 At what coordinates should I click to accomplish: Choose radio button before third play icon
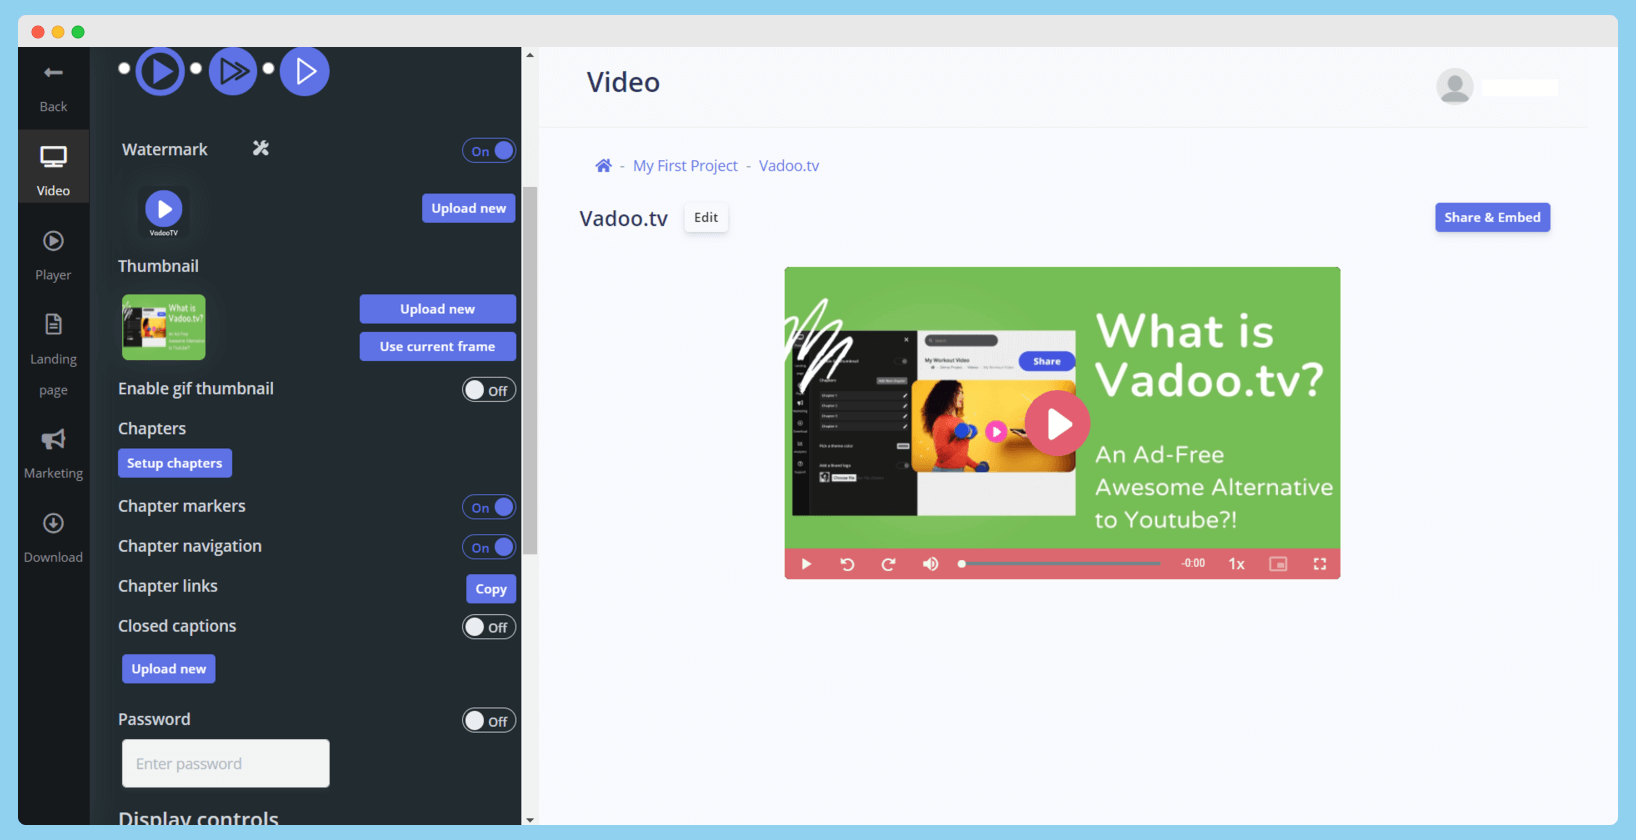[268, 69]
